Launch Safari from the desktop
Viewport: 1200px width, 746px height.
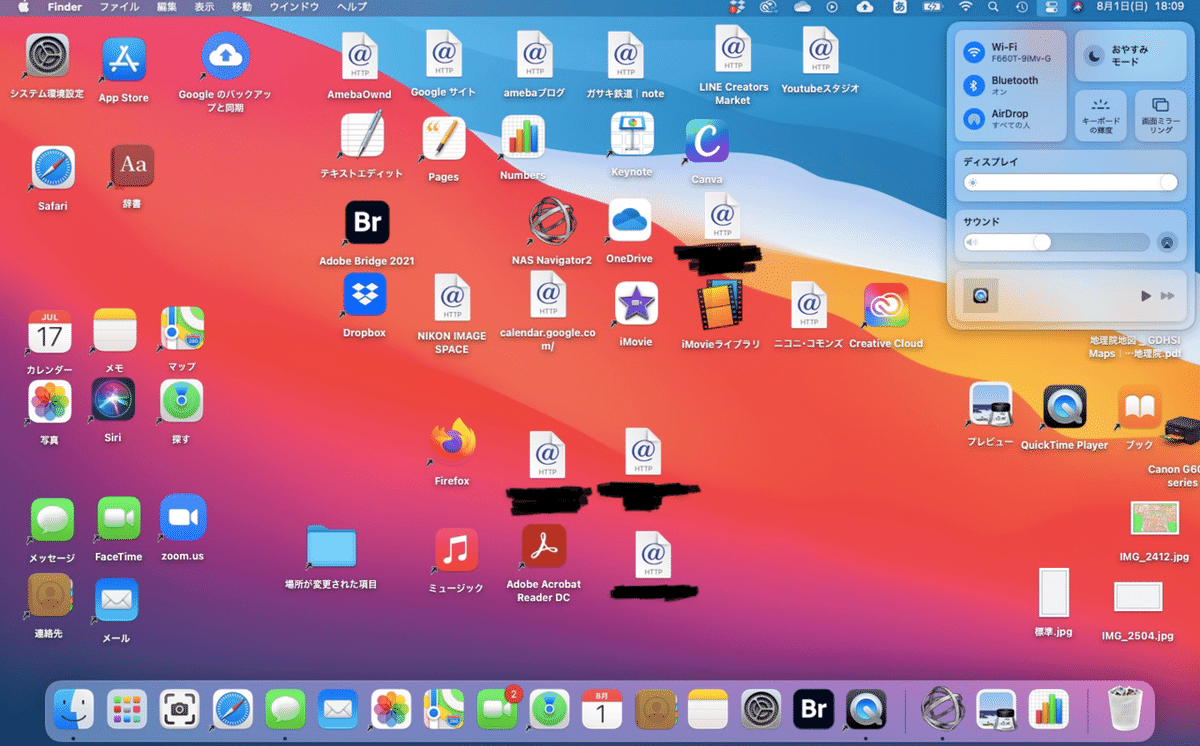click(x=53, y=169)
